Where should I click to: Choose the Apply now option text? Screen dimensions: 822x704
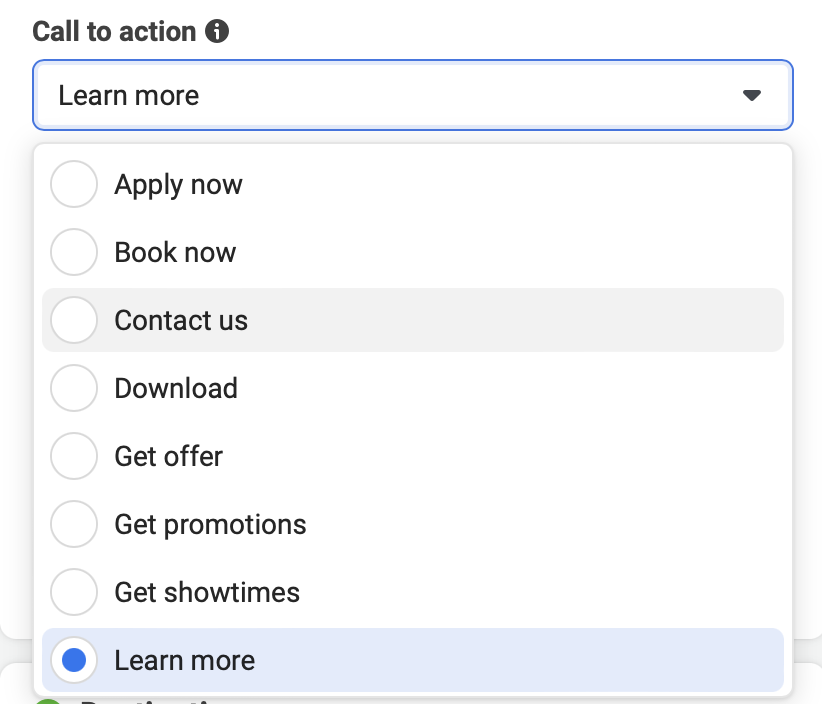point(178,185)
